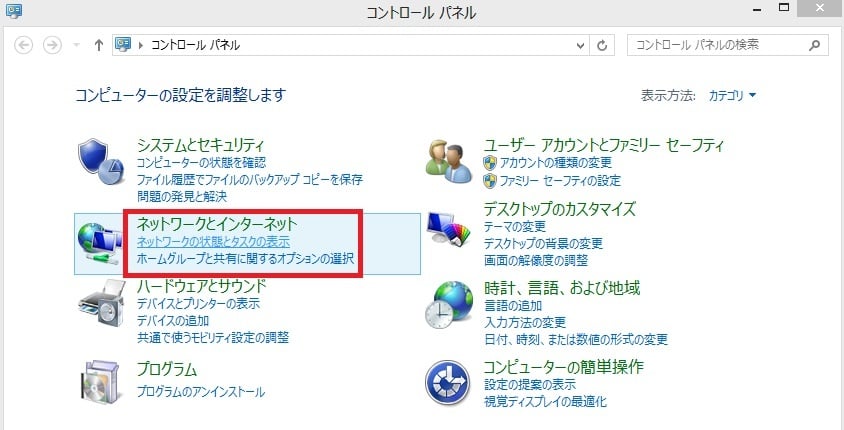This screenshot has height=430, width=844.
Task: Open Clock, Language, Region globe-clock icon
Action: click(x=449, y=305)
